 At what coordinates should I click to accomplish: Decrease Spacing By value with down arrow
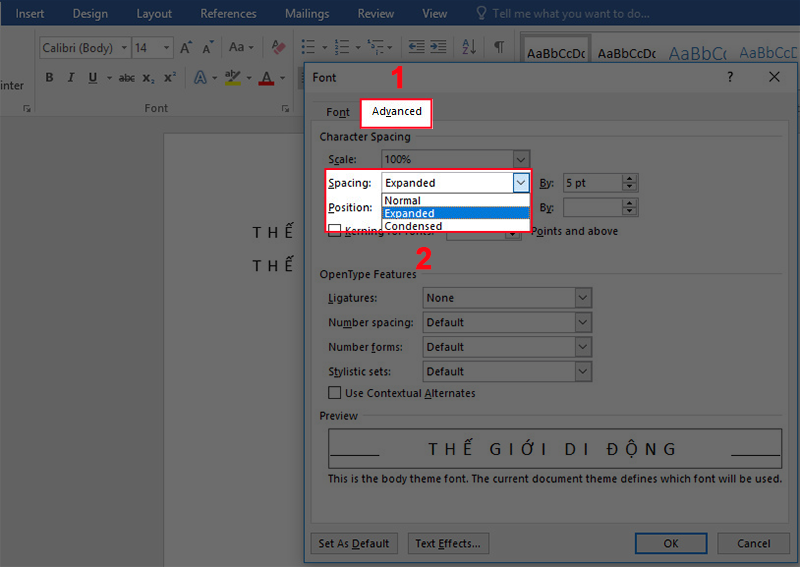coord(630,187)
